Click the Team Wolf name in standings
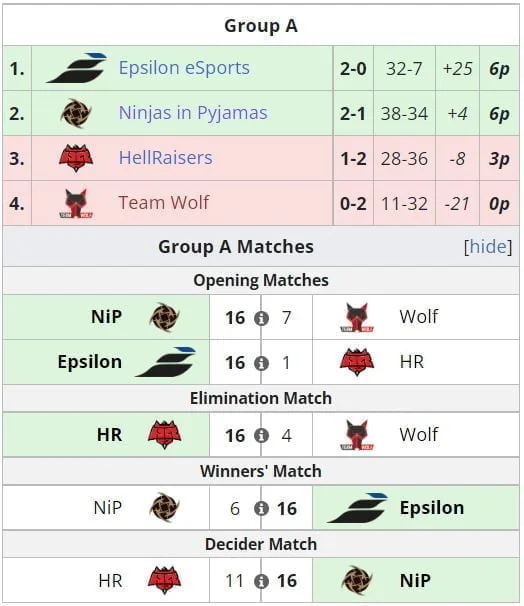 163,203
